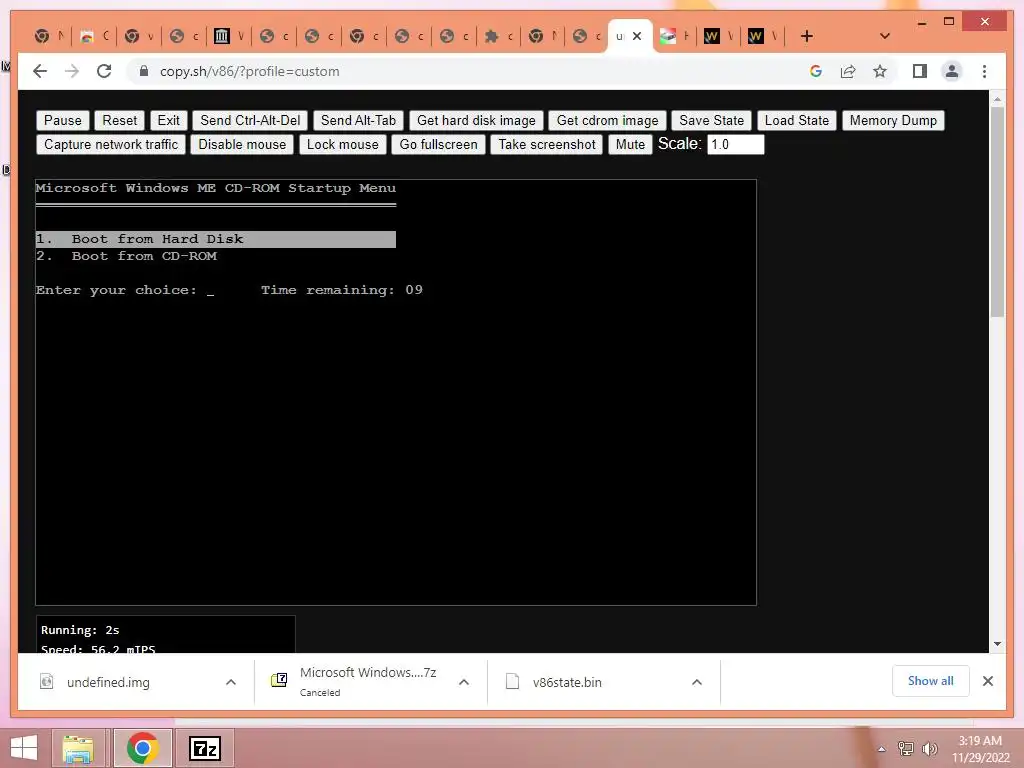Click the Save State button
The width and height of the screenshot is (1024, 768).
coord(711,120)
